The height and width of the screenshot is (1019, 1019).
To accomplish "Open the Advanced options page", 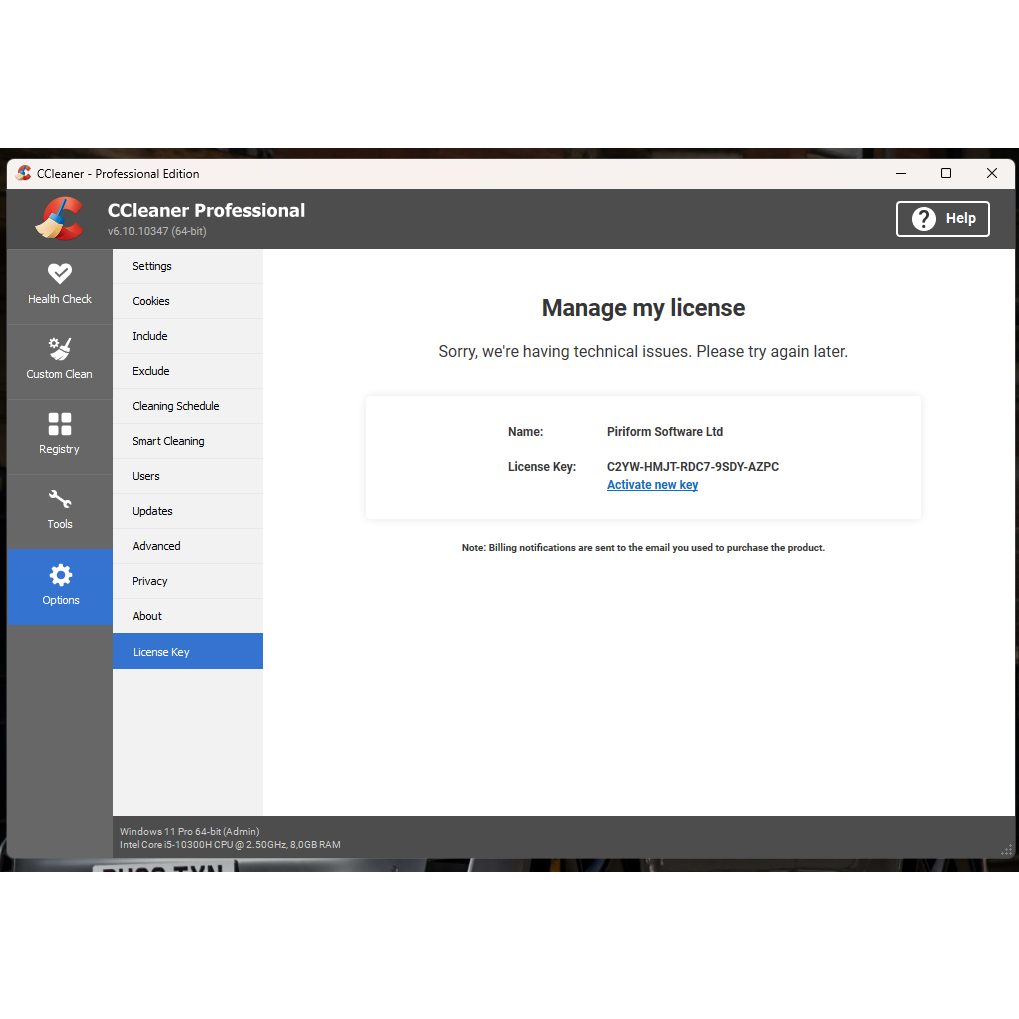I will tap(157, 546).
